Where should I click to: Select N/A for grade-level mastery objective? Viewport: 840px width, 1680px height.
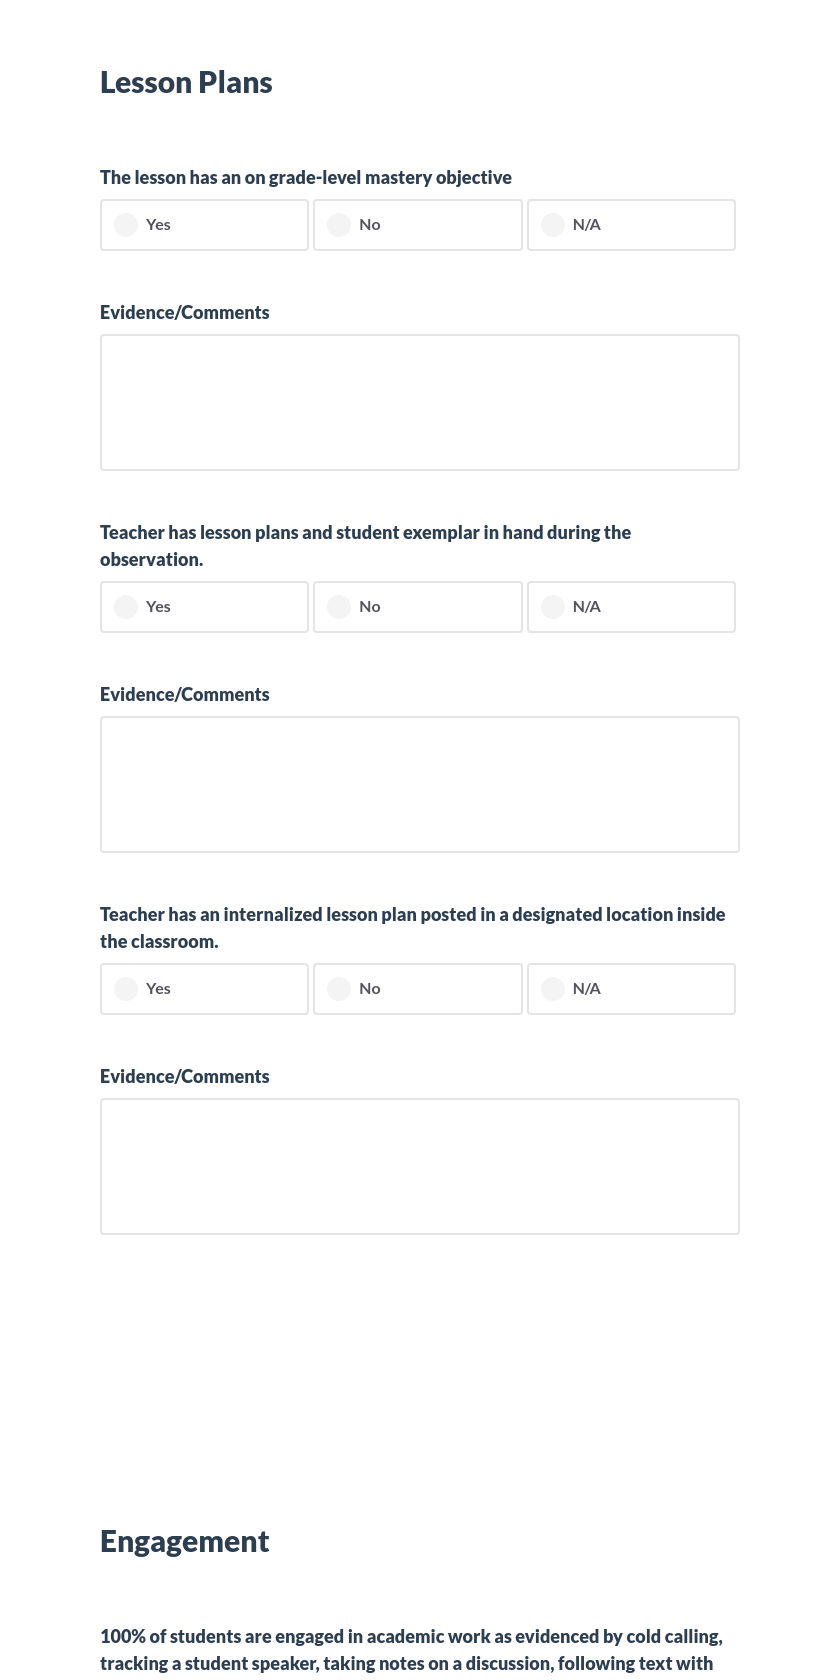tap(553, 225)
